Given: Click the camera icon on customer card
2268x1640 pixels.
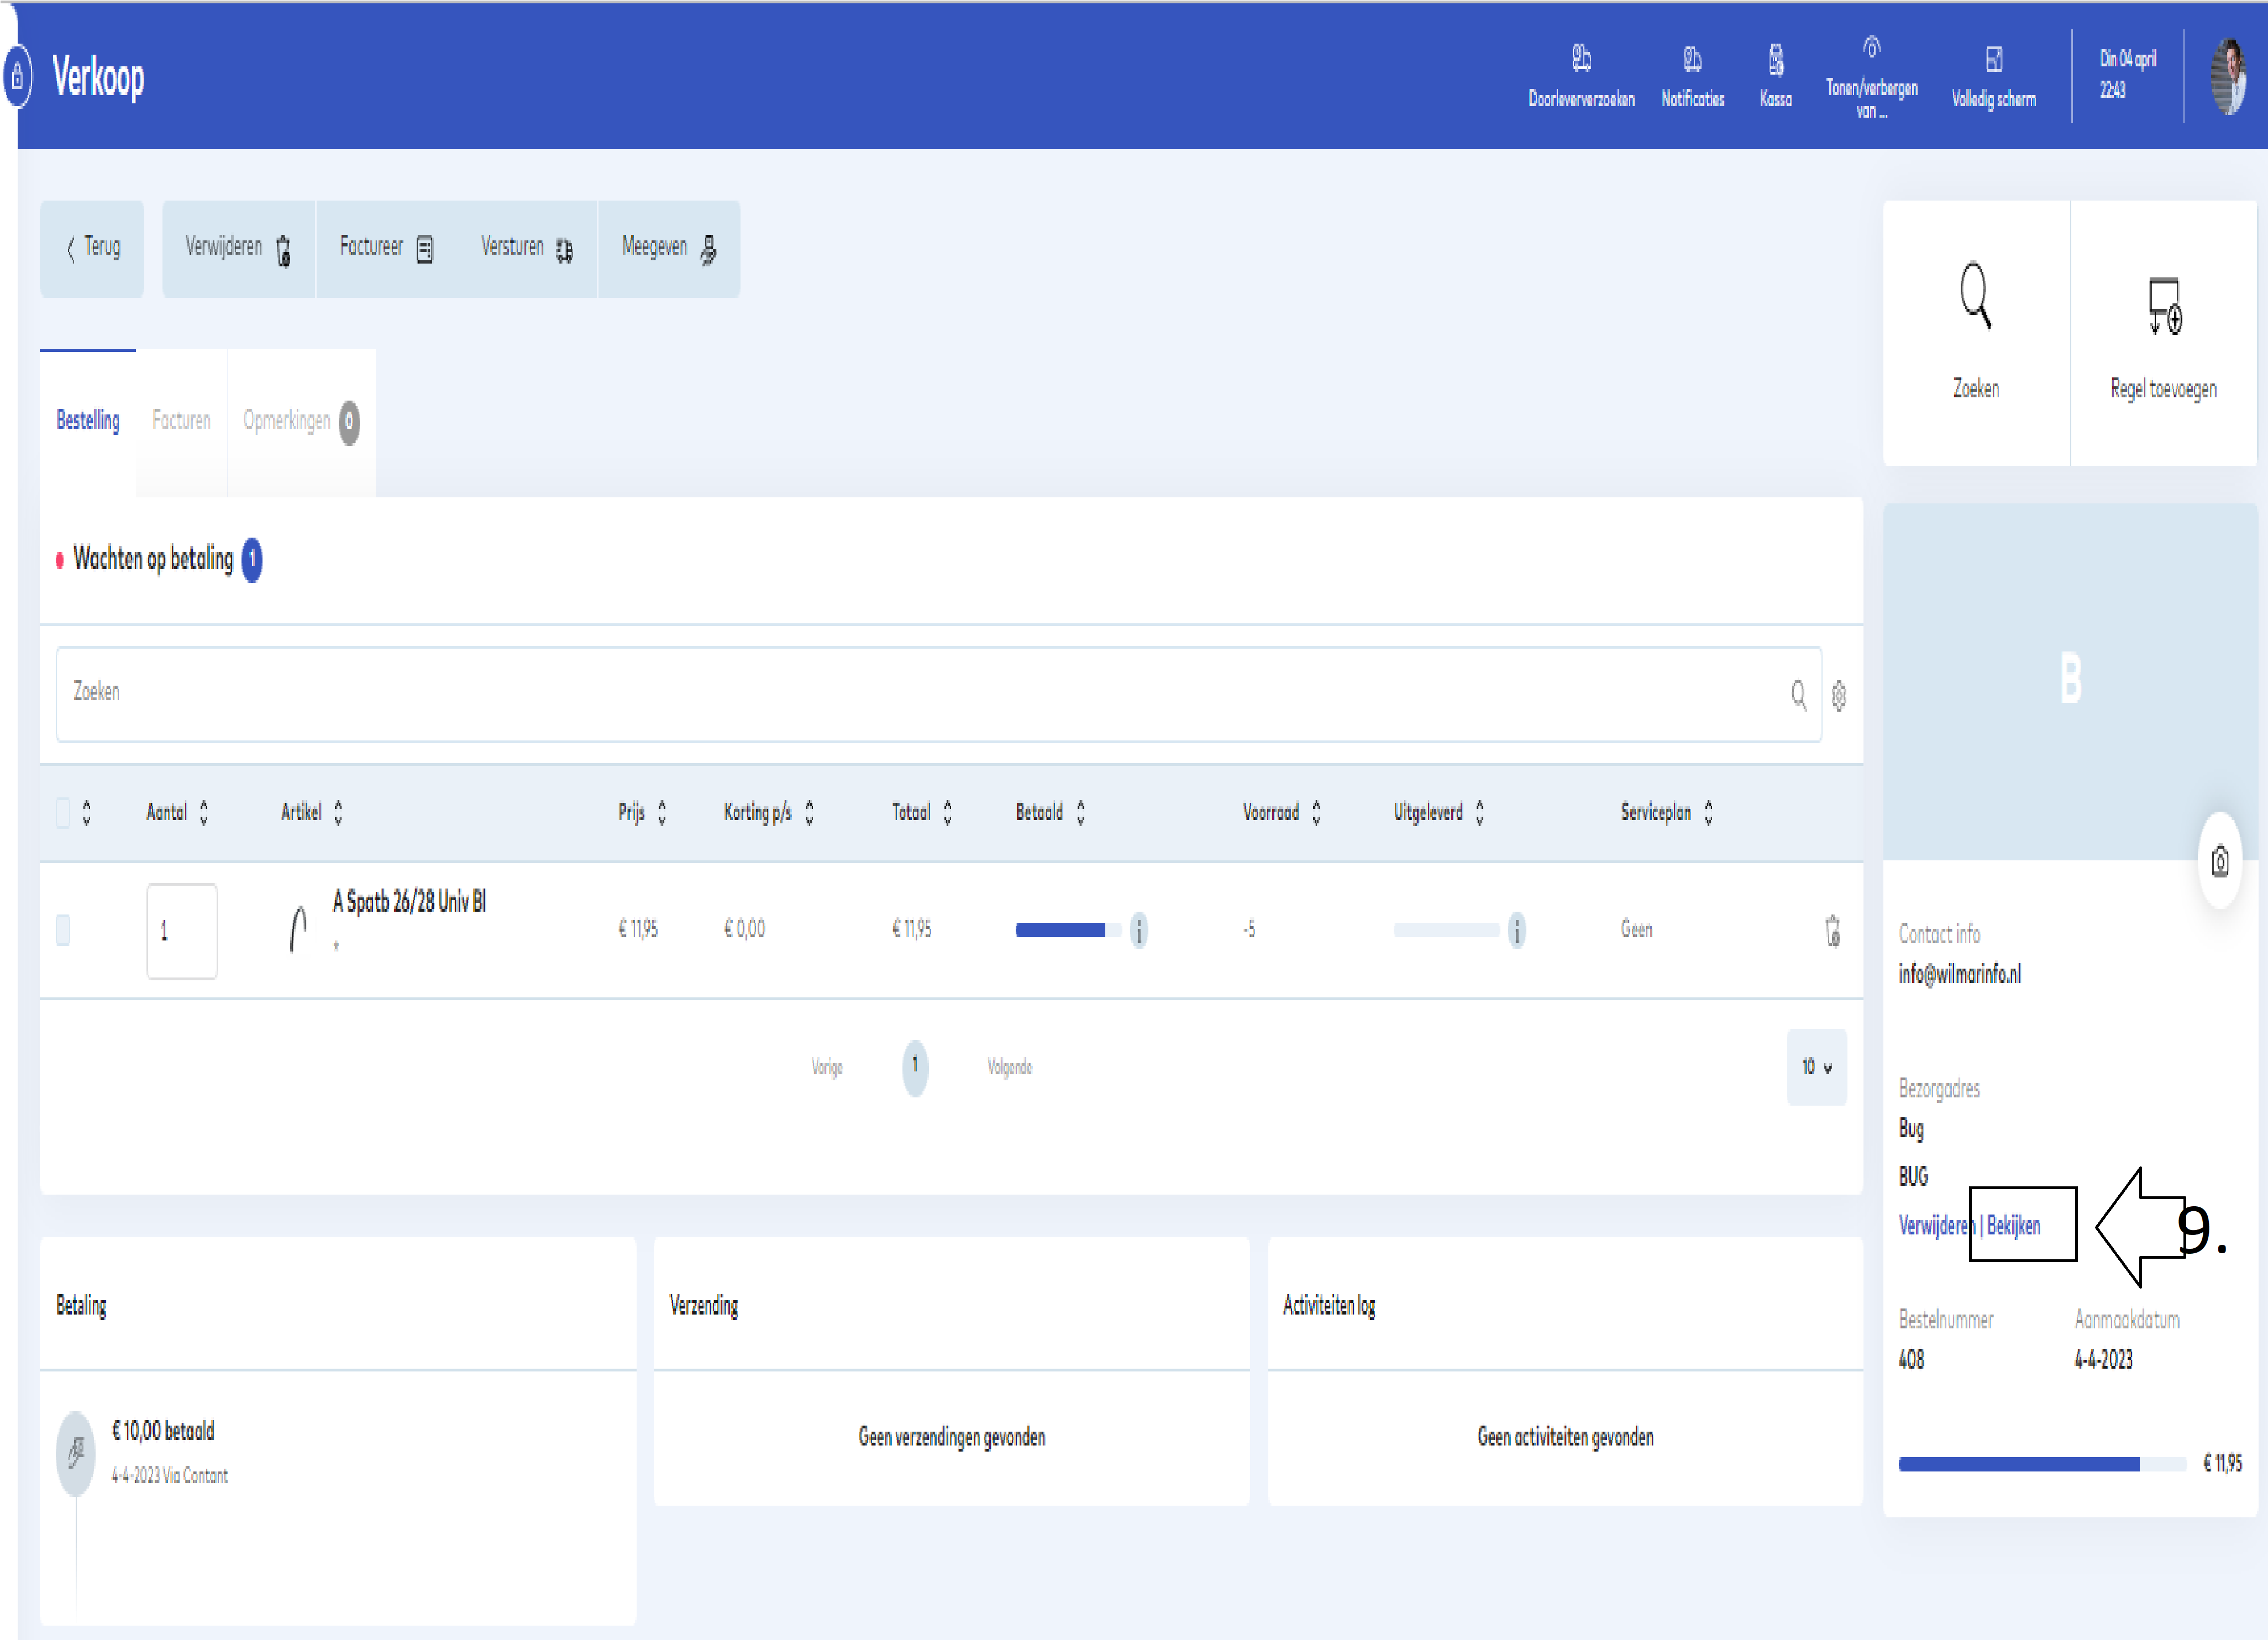Looking at the screenshot, I should point(2220,861).
